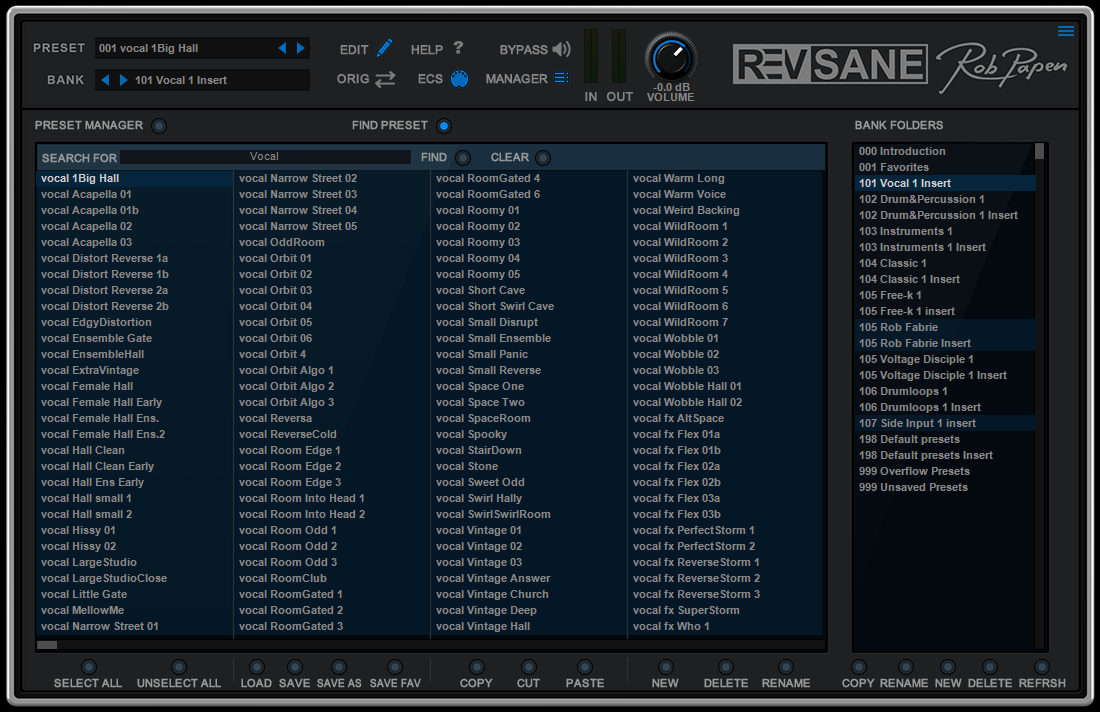The width and height of the screenshot is (1100, 712).
Task: Click the Select All button
Action: [x=88, y=667]
